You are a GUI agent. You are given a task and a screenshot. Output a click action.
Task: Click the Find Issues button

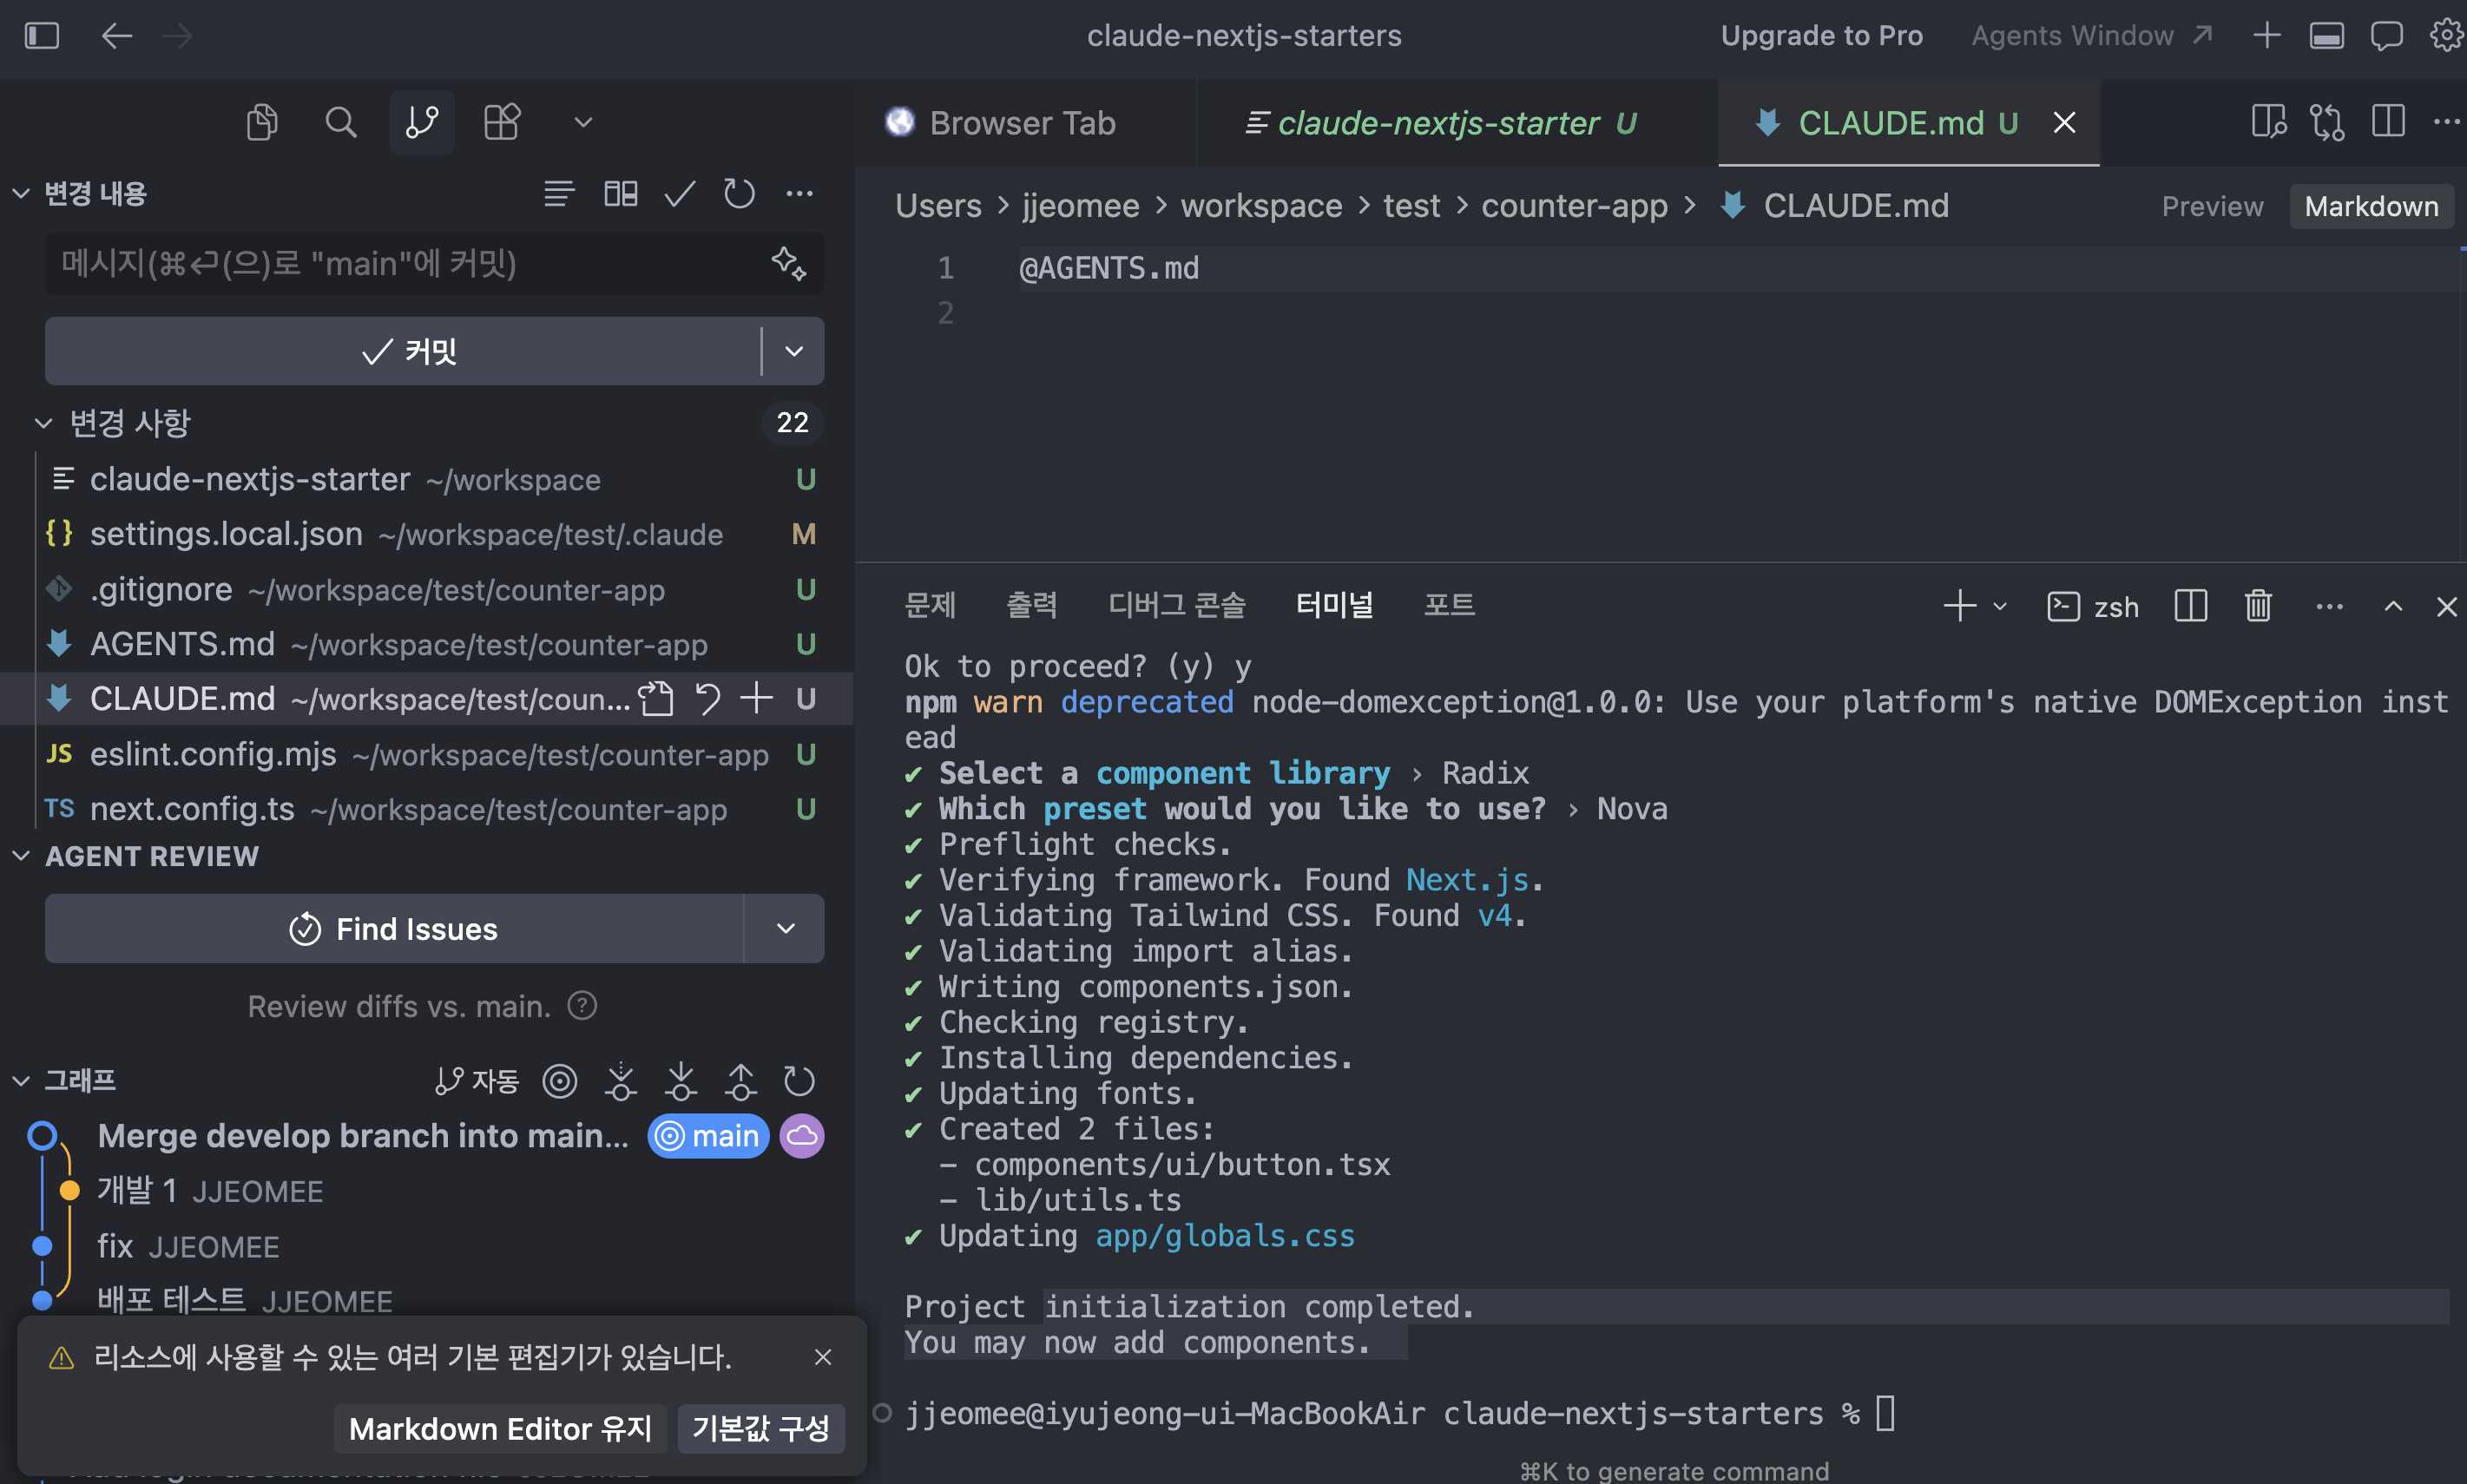coord(394,929)
